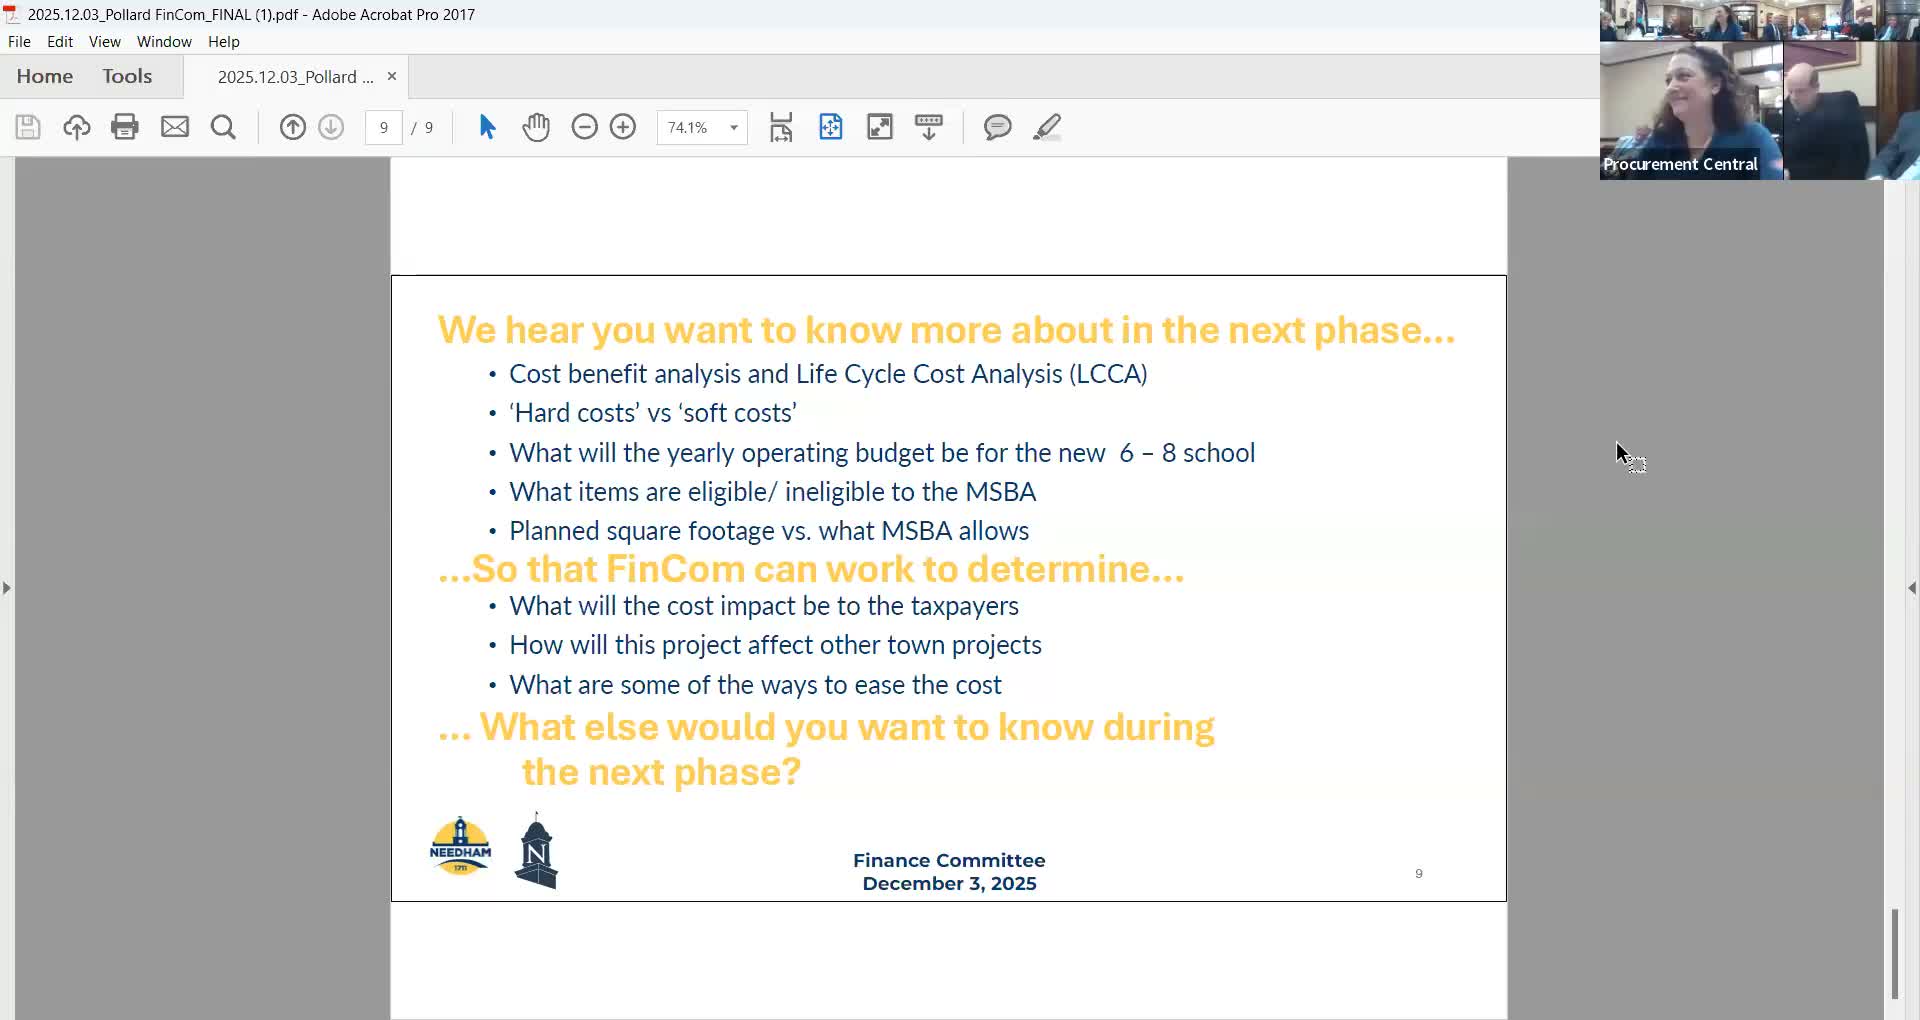Switch to the Tools tab
This screenshot has height=1020, width=1920.
127,76
